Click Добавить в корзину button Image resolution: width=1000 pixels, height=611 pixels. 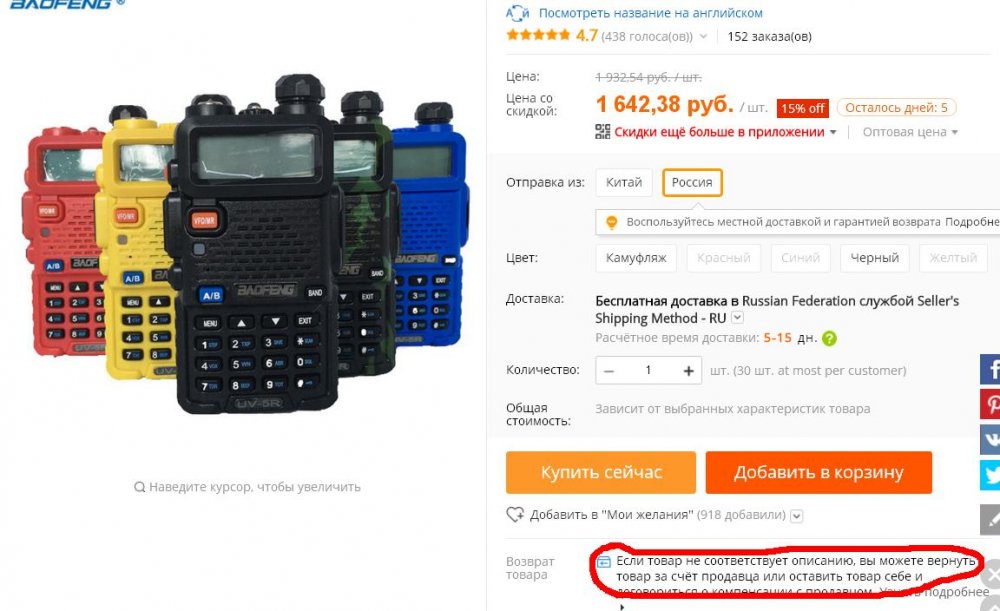(x=819, y=473)
